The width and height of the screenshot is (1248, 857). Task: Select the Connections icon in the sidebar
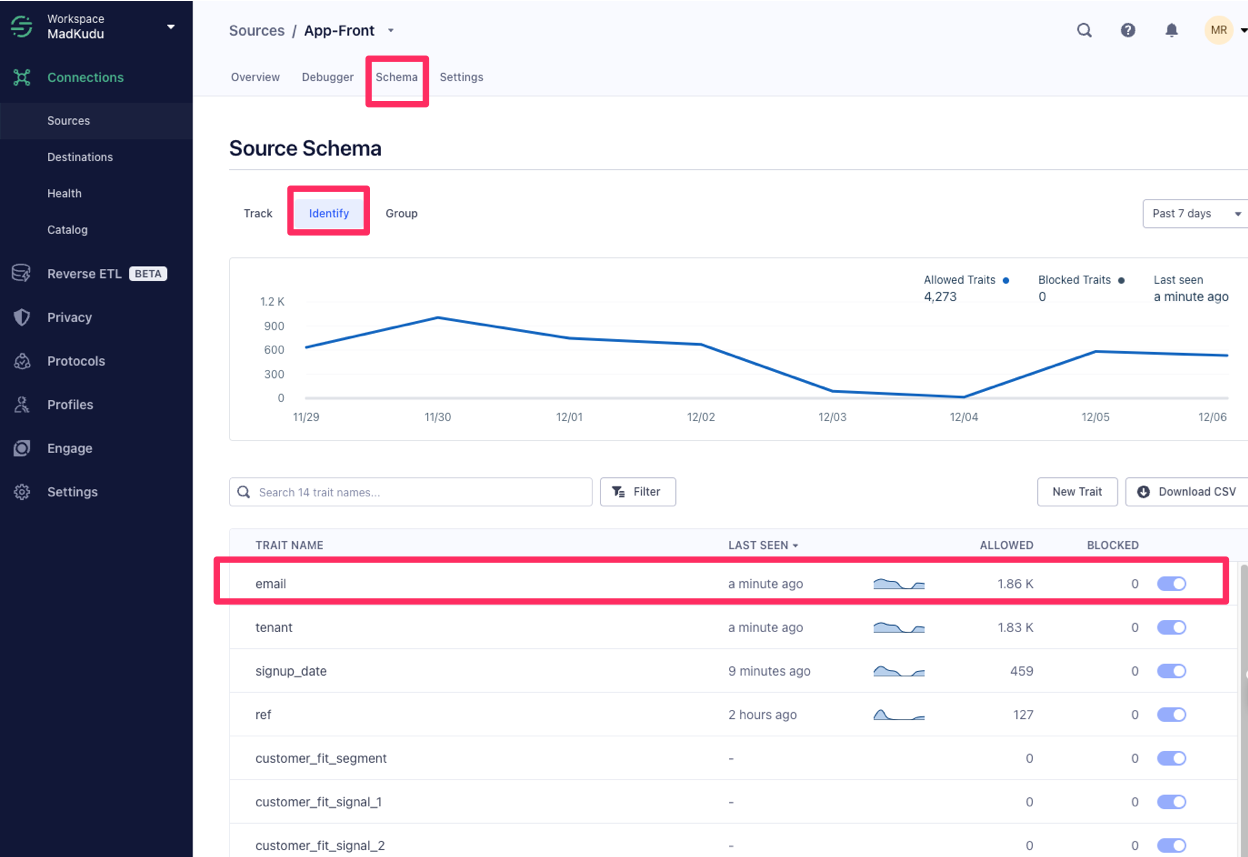20,77
